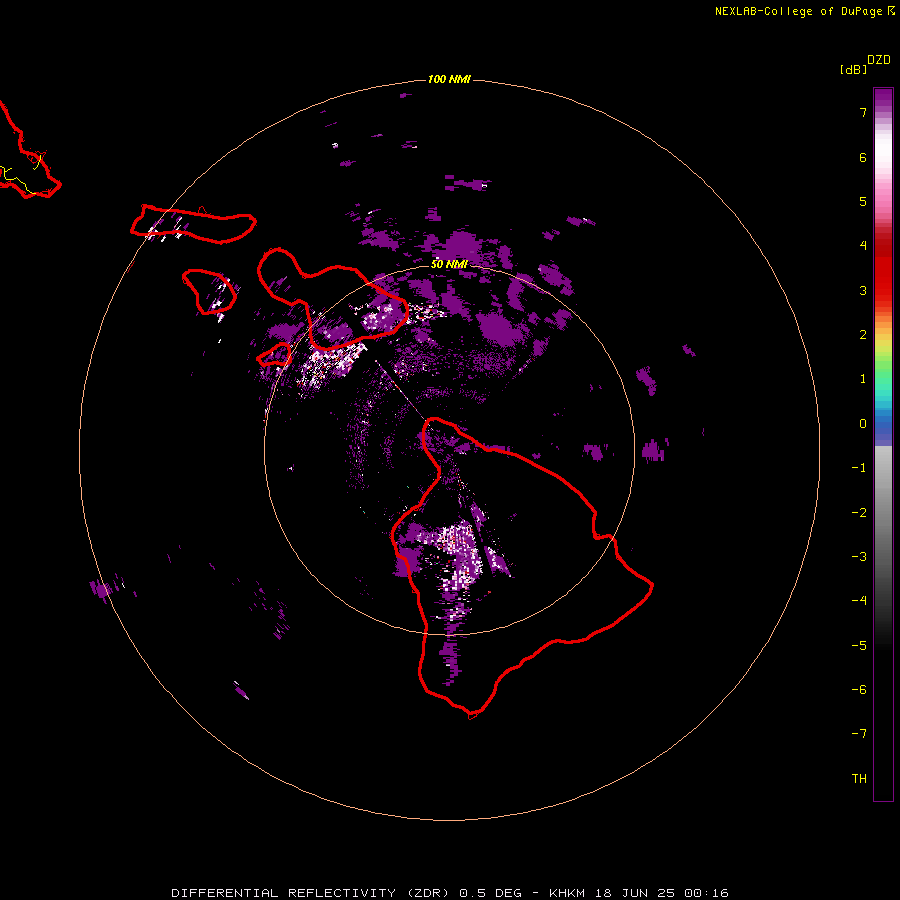Click the -2 value on color scale
Screen dimensions: 900x900
coord(859,513)
